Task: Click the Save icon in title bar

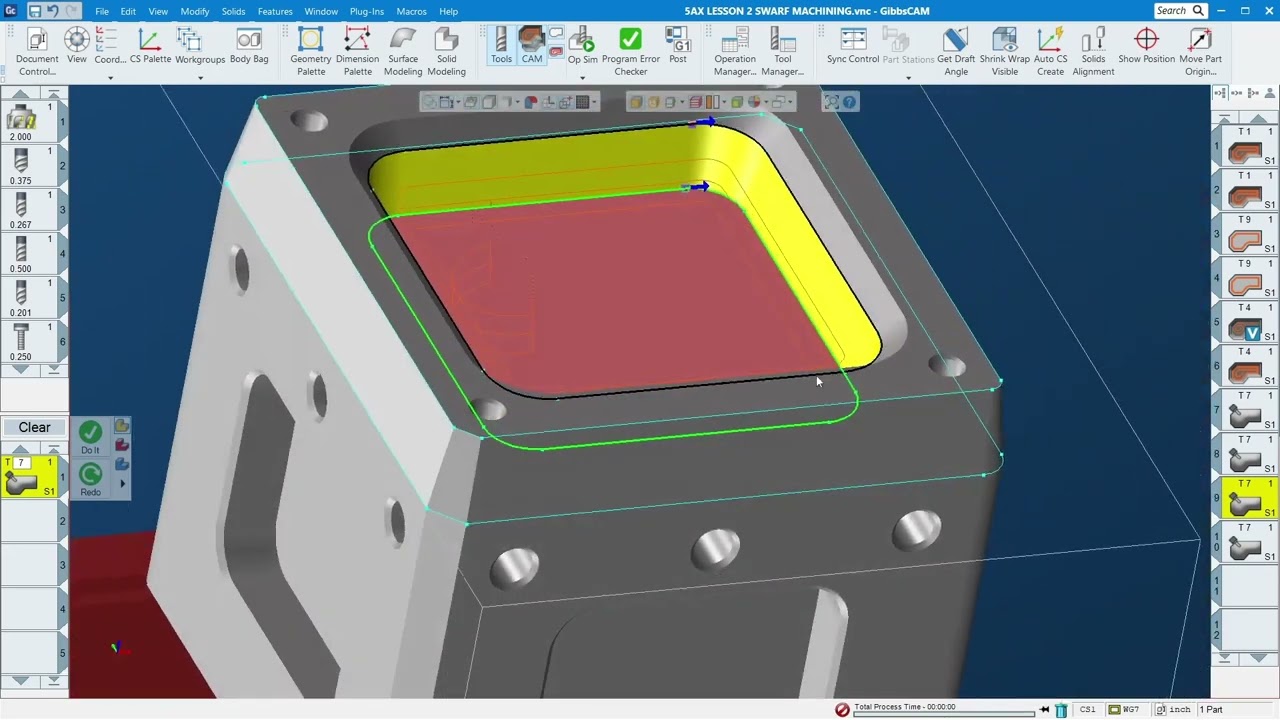Action: (35, 11)
